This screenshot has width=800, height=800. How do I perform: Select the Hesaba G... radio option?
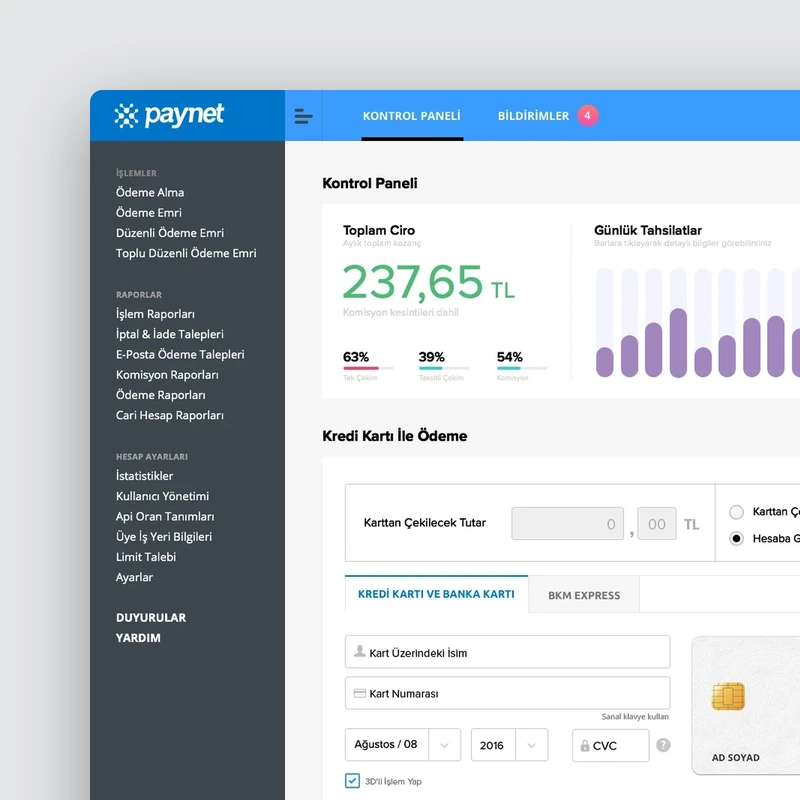[x=736, y=538]
